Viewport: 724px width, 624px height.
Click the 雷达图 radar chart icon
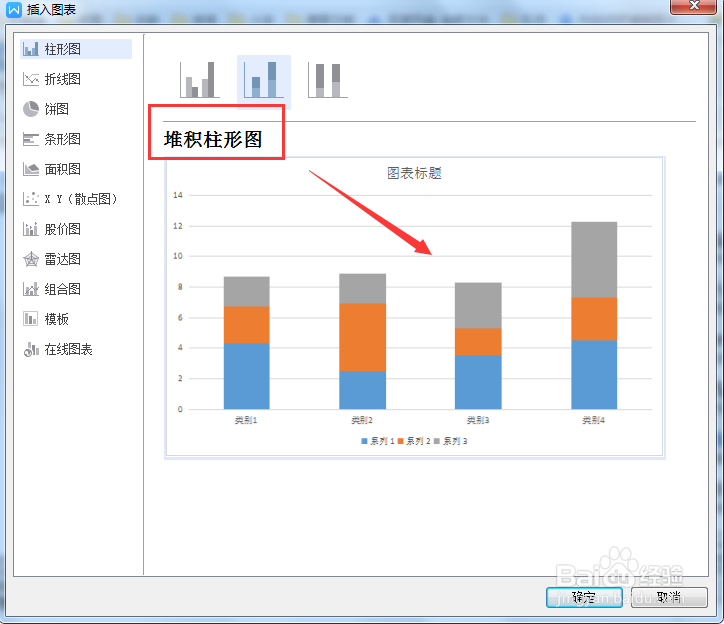point(31,259)
